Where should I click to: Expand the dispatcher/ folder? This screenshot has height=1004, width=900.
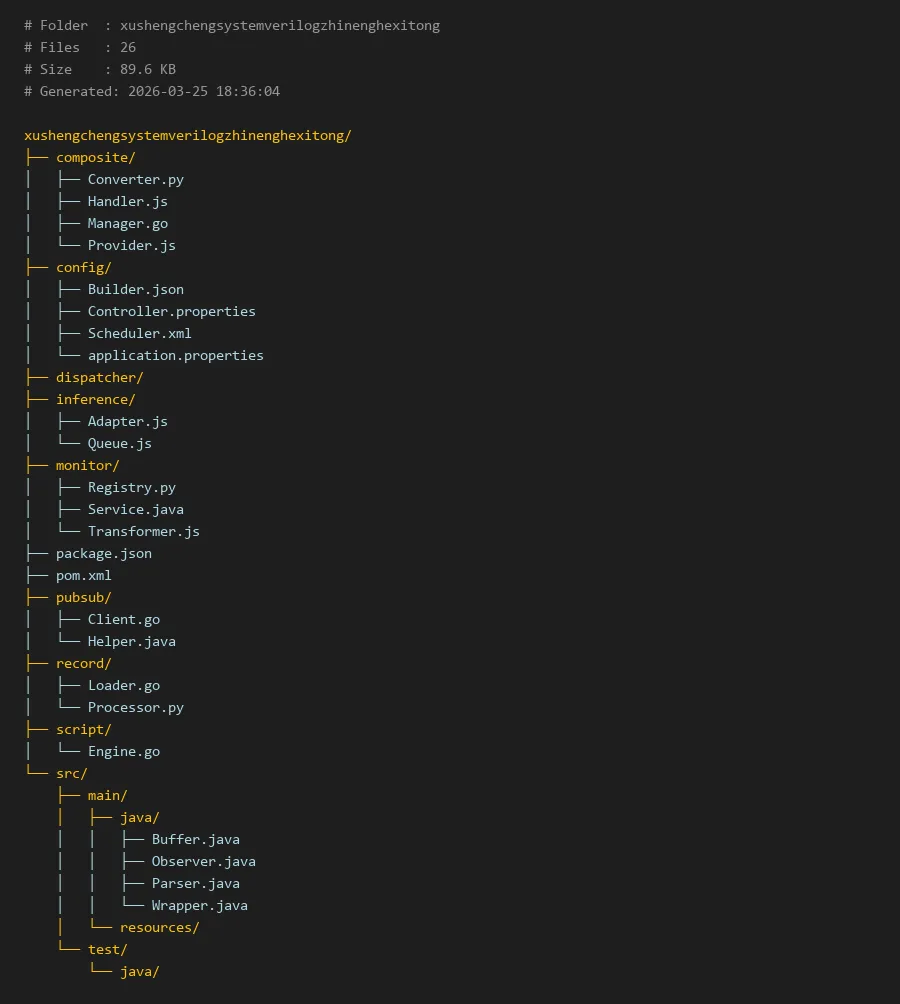99,377
